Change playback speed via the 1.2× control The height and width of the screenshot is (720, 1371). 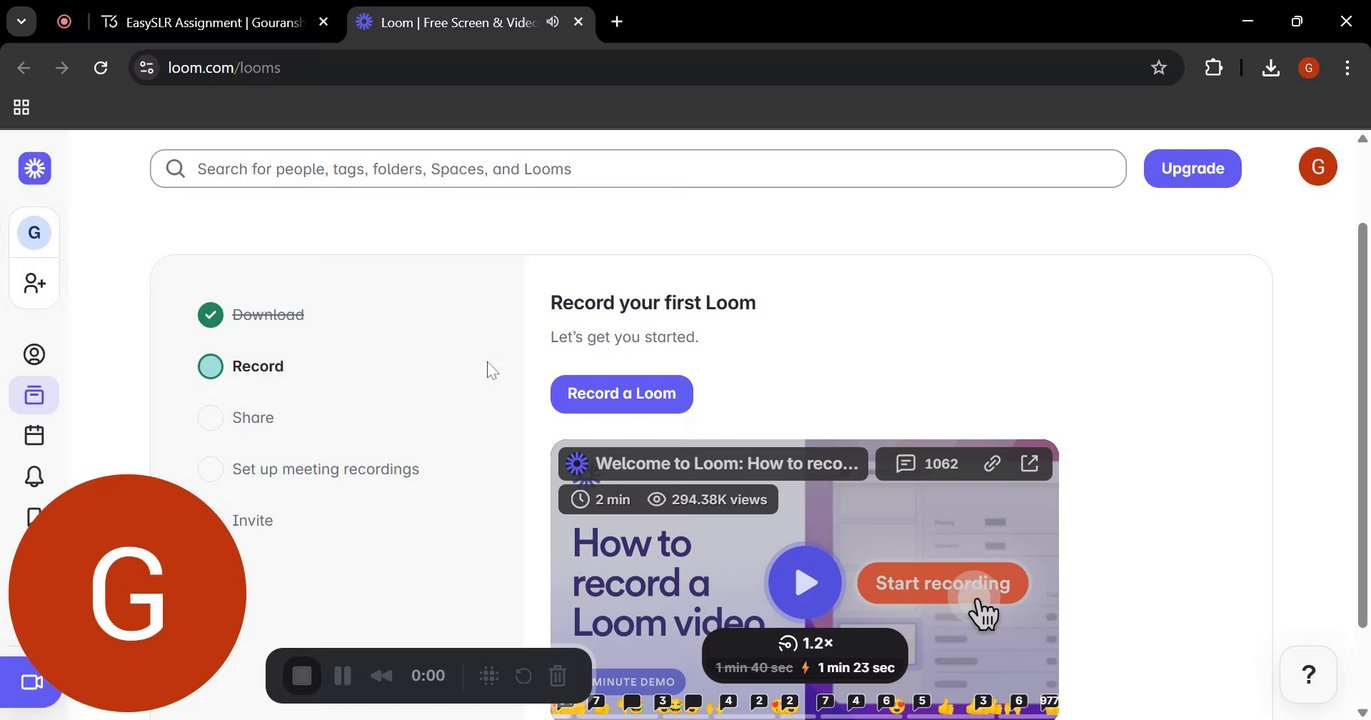[x=806, y=643]
